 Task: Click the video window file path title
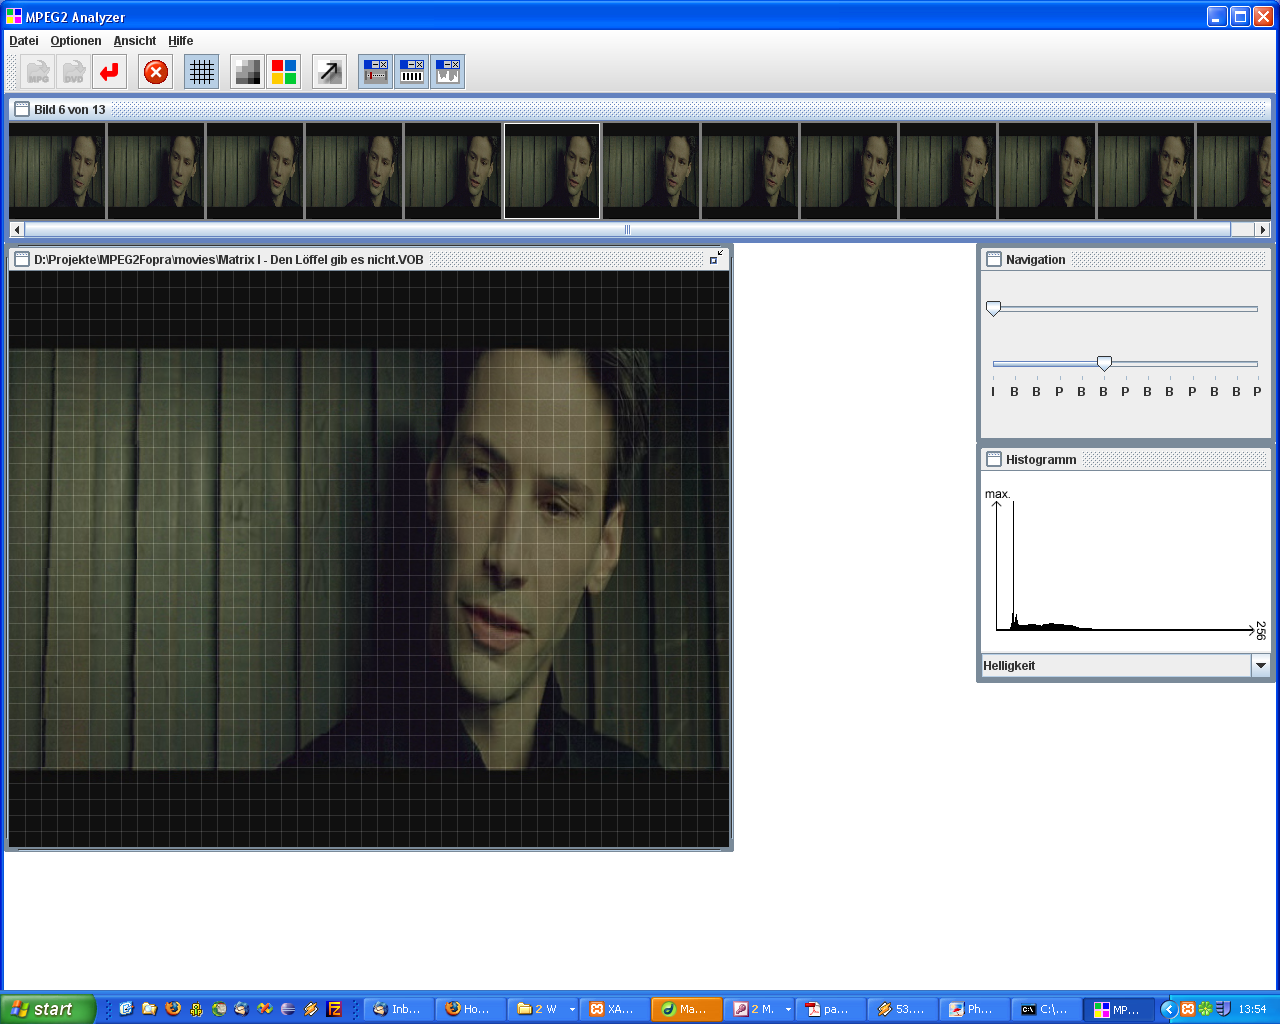click(229, 260)
